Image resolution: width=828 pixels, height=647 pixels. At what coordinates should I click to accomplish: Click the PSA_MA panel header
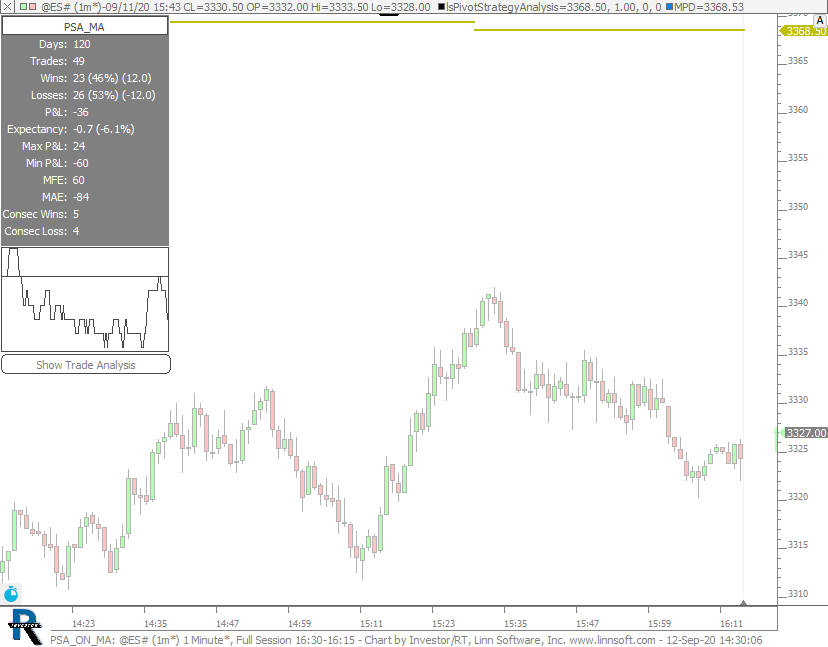coord(84,26)
